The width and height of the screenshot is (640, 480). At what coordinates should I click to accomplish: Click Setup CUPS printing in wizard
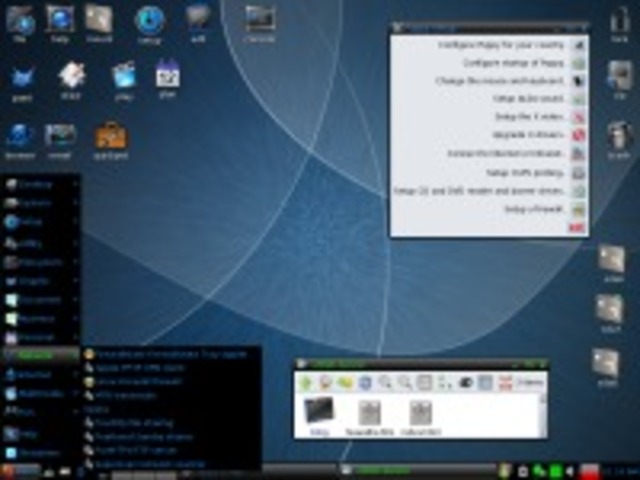point(525,173)
